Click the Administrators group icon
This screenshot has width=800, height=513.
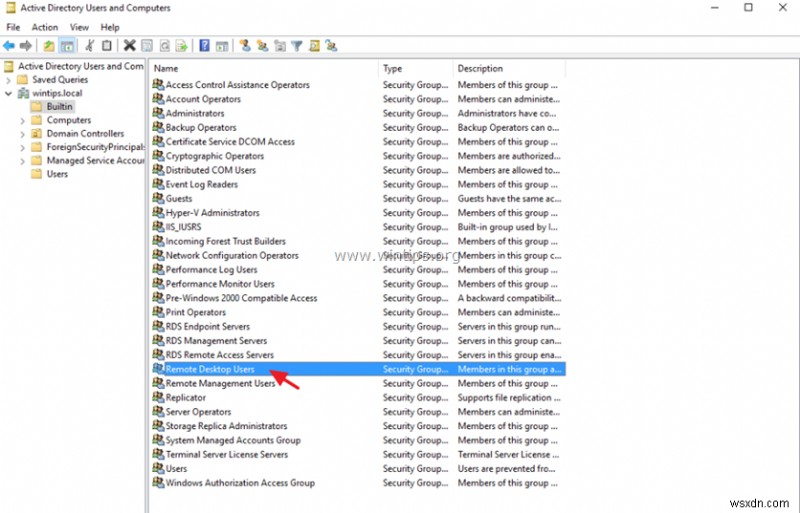(158, 113)
